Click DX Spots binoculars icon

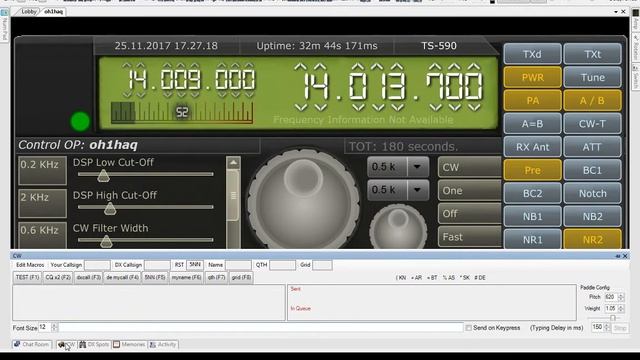[x=82, y=344]
